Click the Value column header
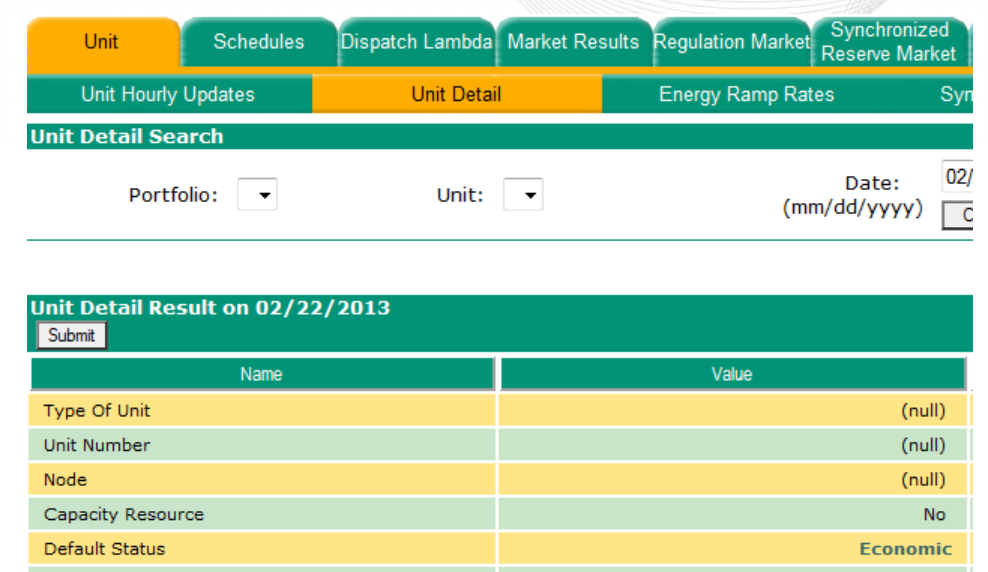 pos(731,374)
